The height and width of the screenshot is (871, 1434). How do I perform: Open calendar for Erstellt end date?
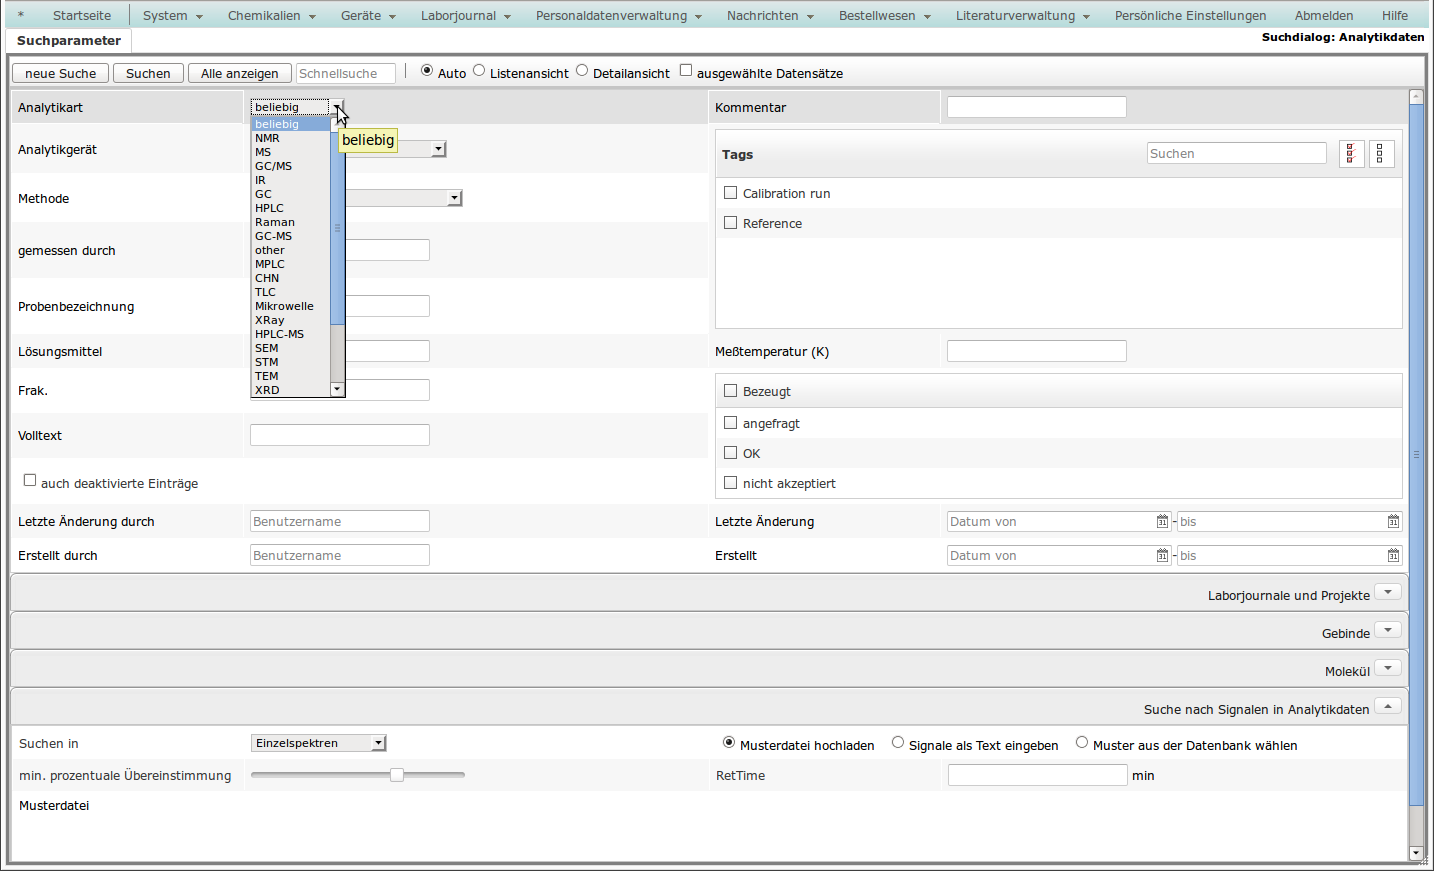pyautogui.click(x=1393, y=556)
